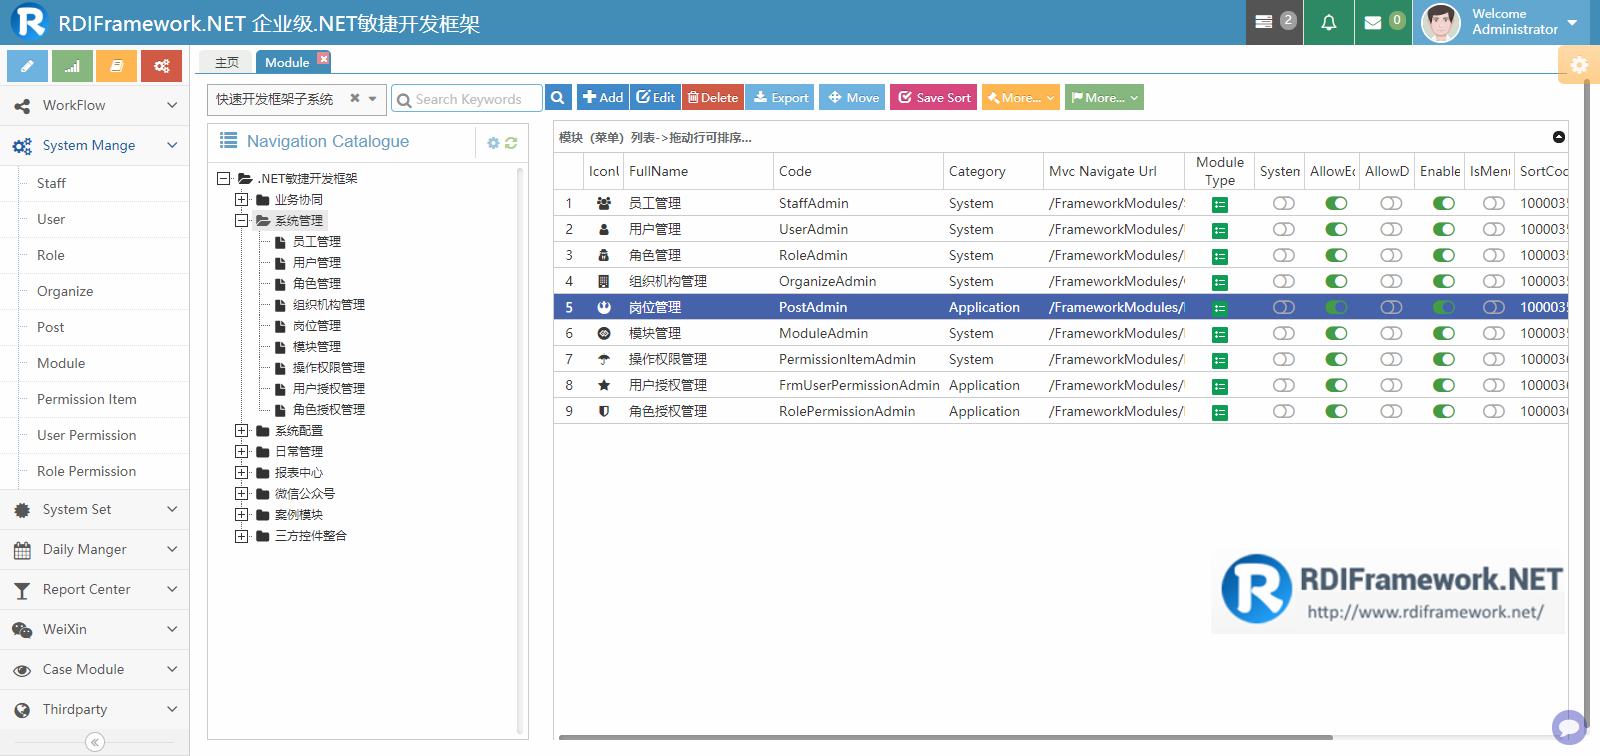Toggle AllowEdit switch for FrmUserPermissionAdmin row
This screenshot has width=1600, height=756.
1336,385
